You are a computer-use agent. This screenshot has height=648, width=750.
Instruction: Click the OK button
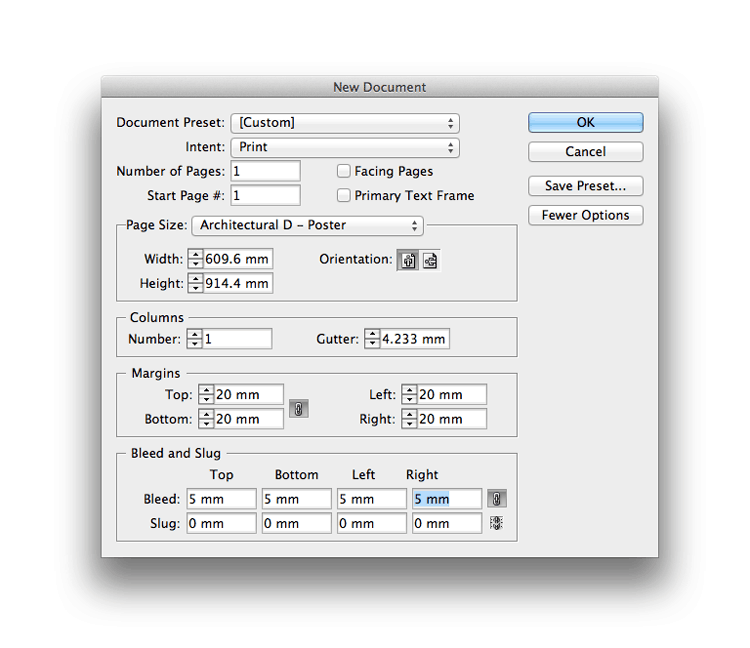pyautogui.click(x=585, y=122)
